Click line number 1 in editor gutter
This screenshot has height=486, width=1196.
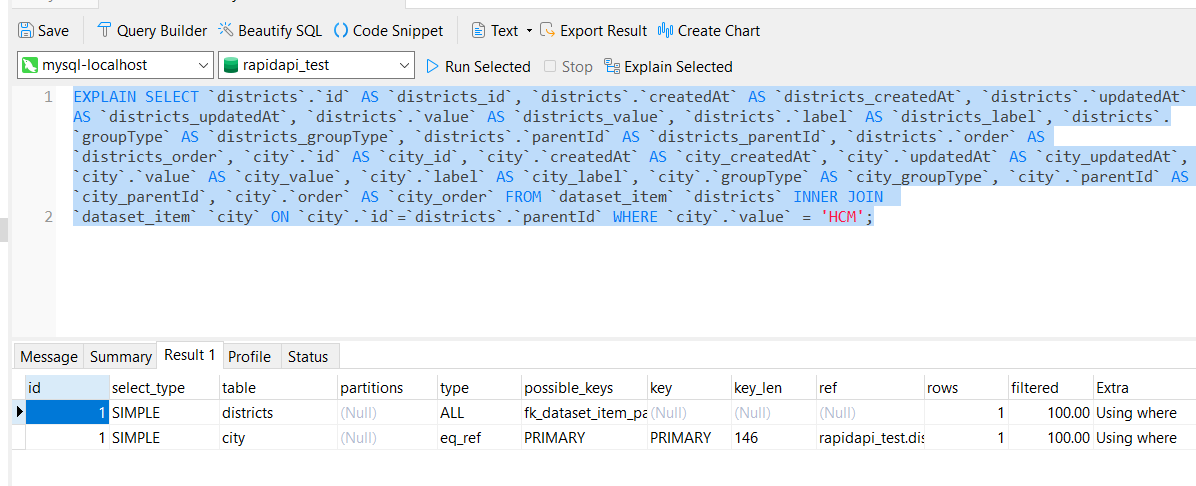pyautogui.click(x=48, y=98)
